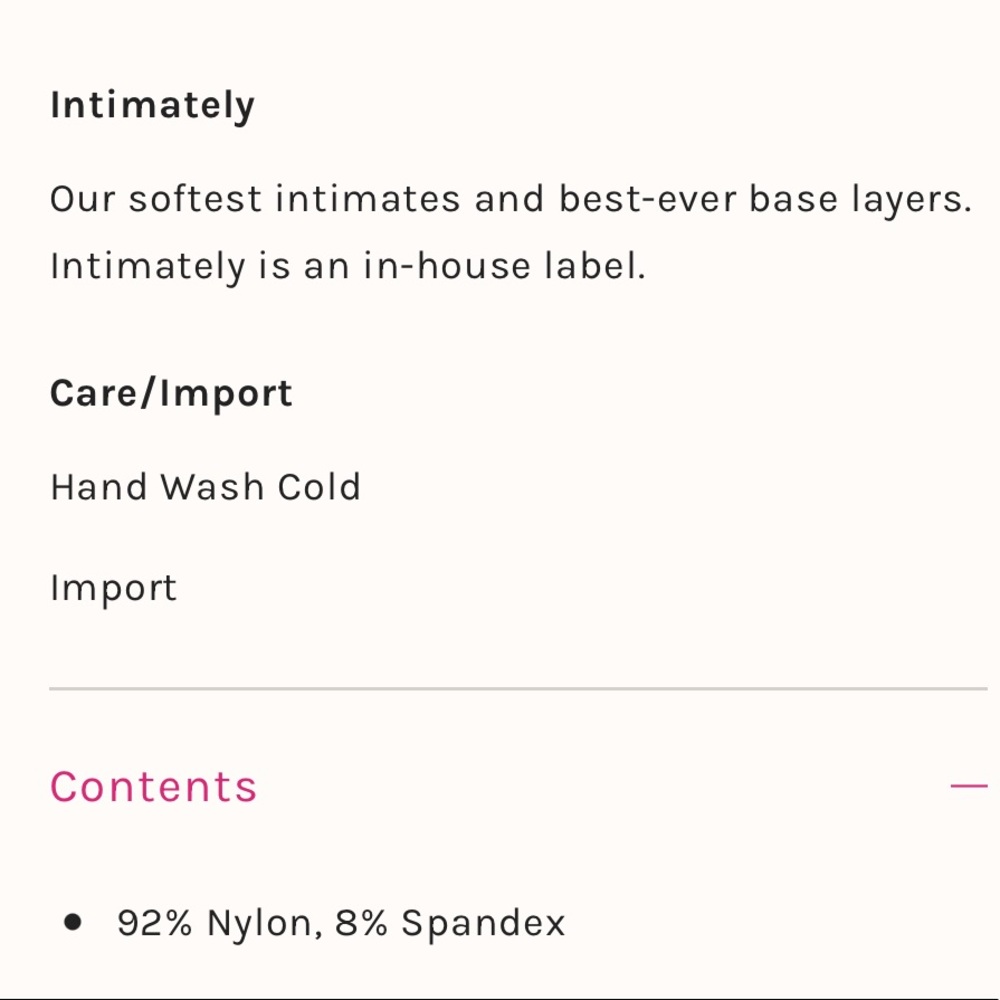Click 'best-ever base layers' phrase
1000x1000 pixels.
pyautogui.click(x=765, y=199)
